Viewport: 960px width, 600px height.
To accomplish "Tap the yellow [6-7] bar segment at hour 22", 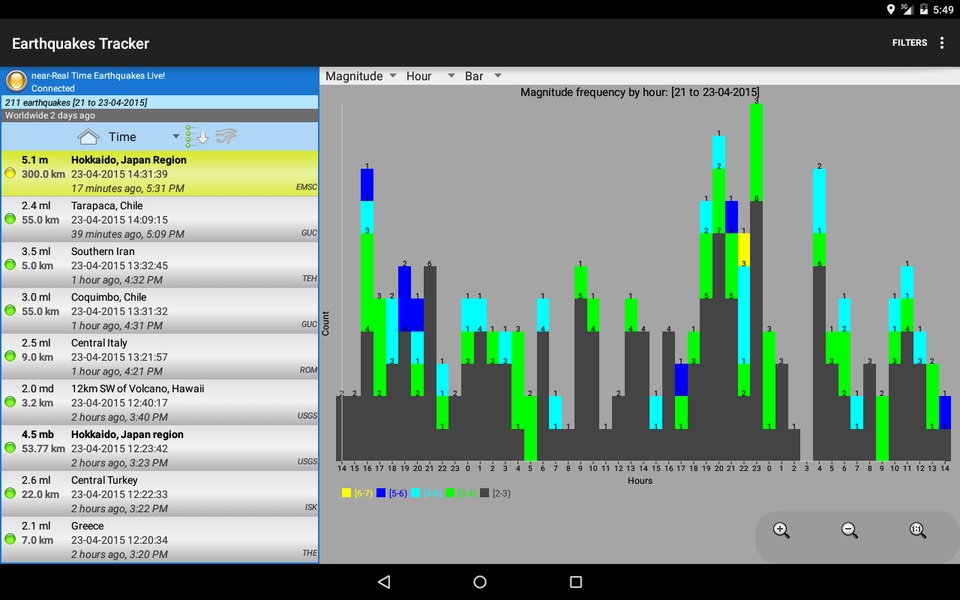I will tap(743, 249).
